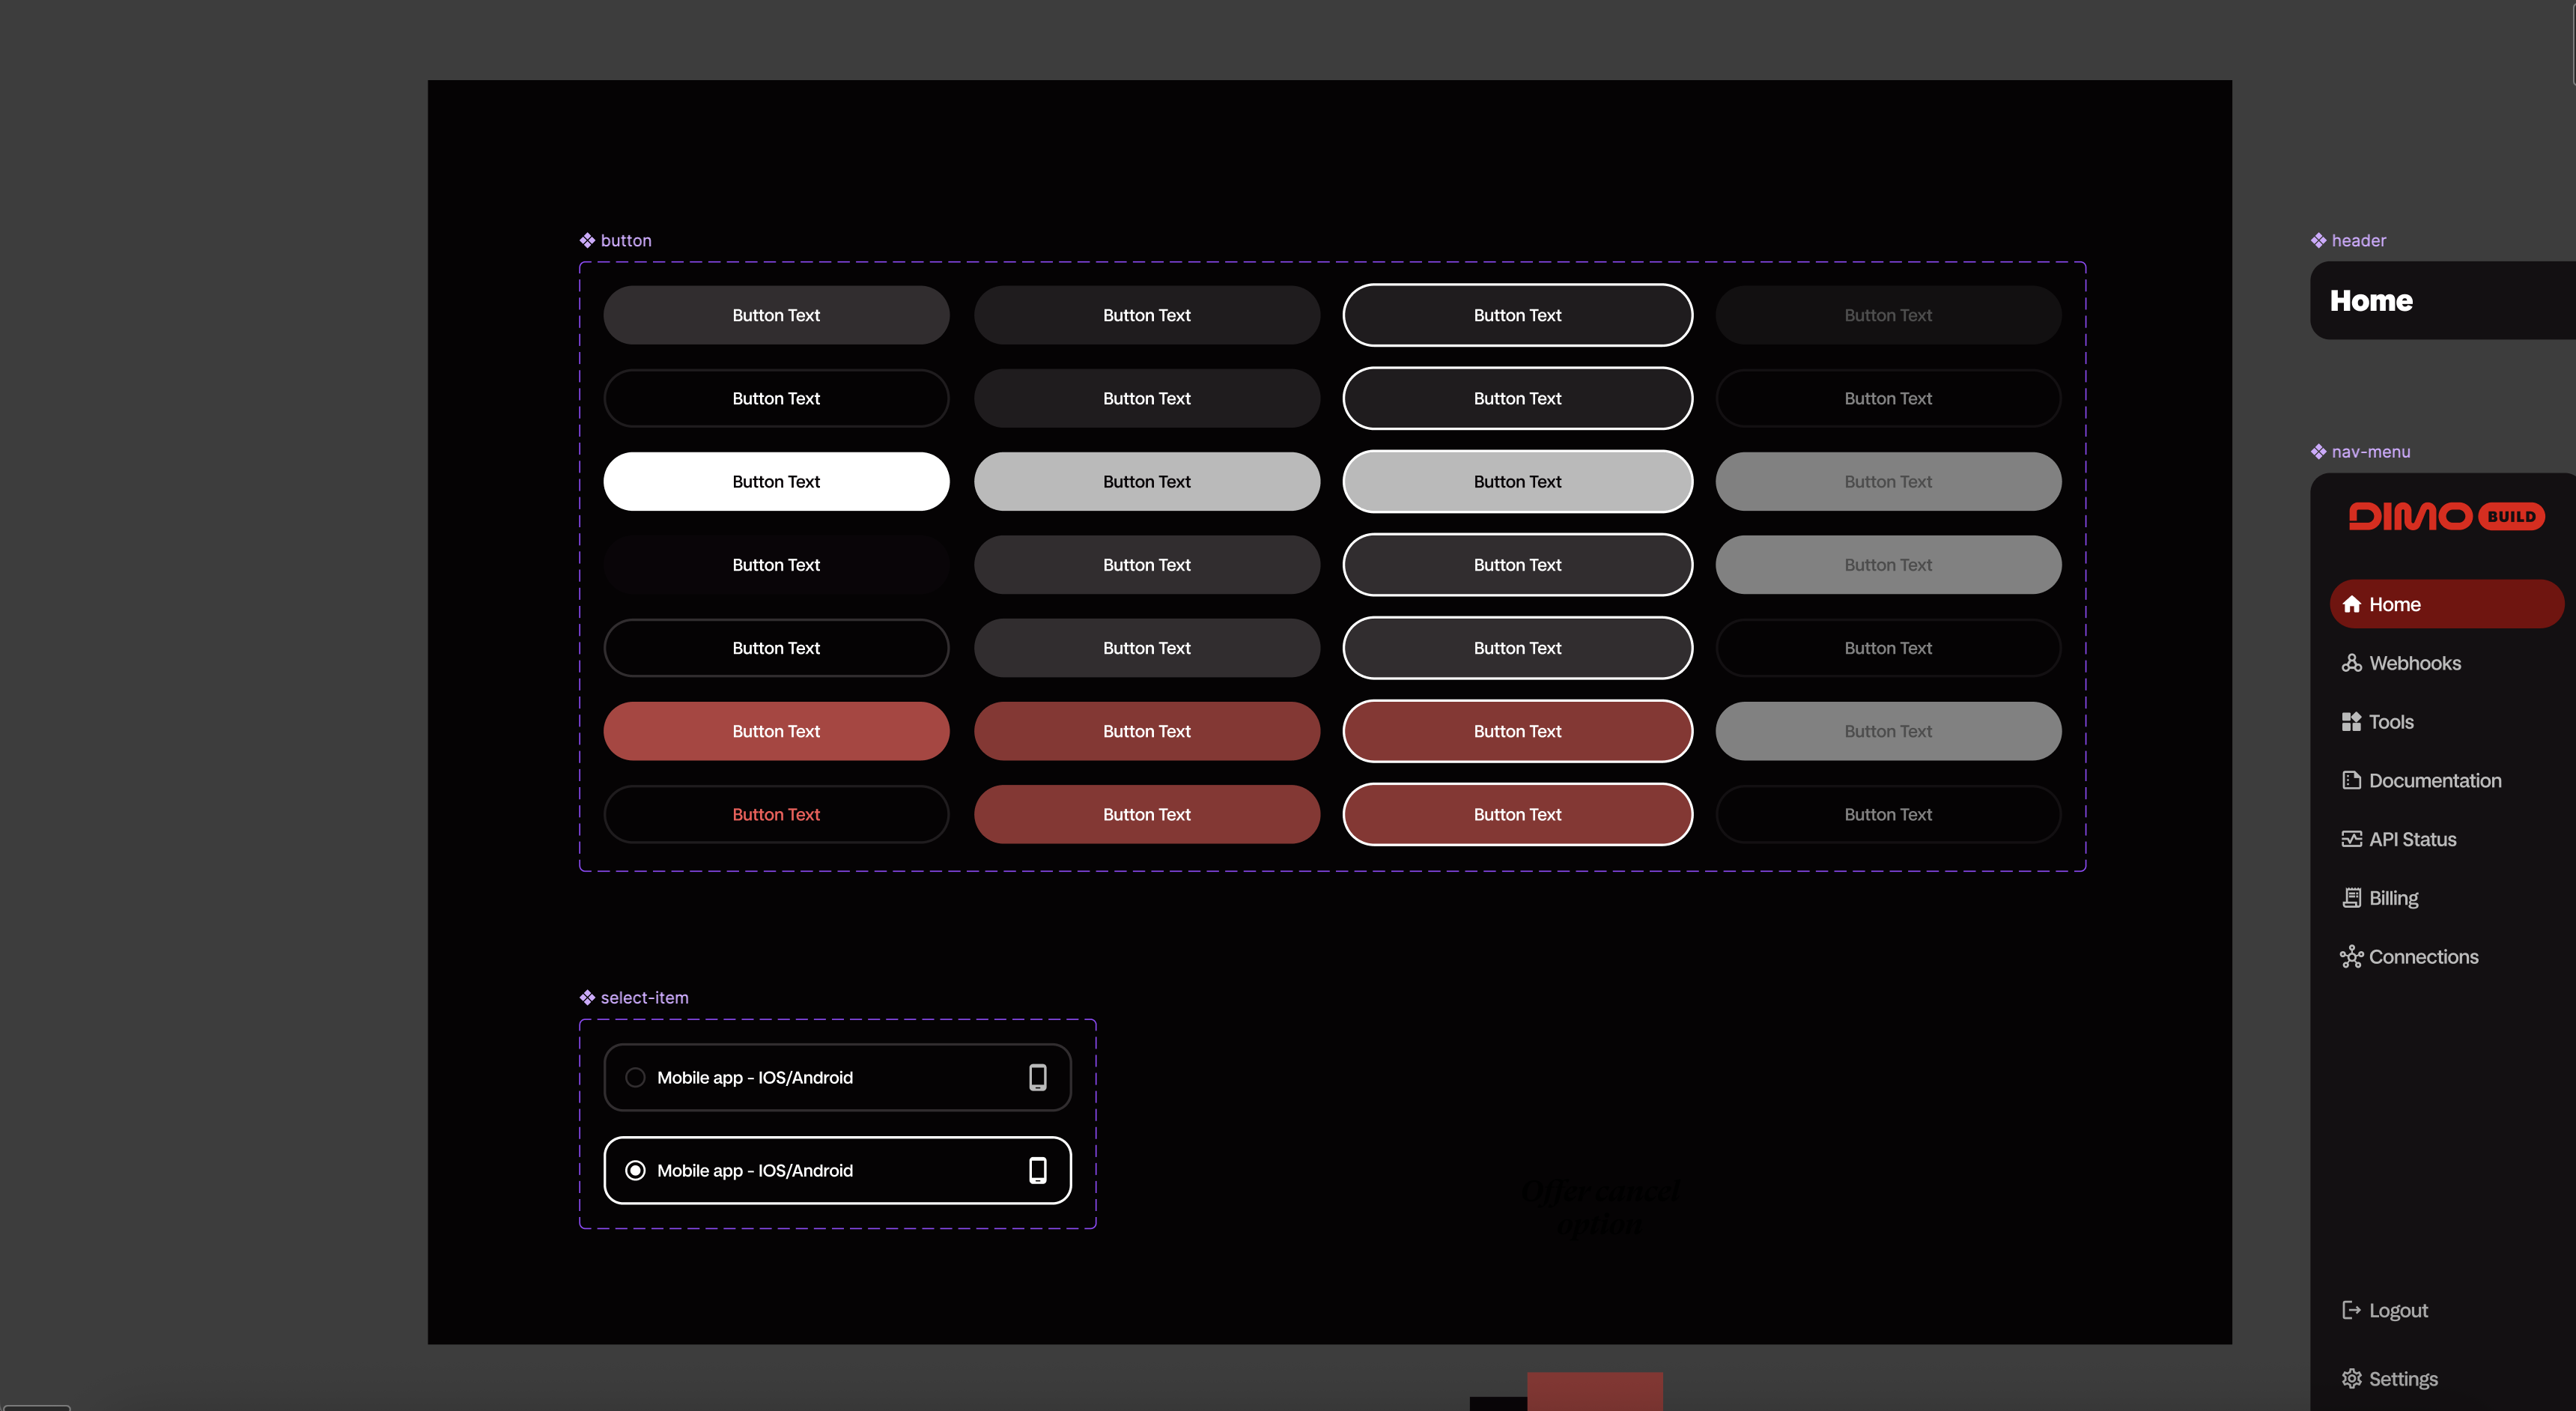Open Documentation via its page icon

click(2352, 780)
